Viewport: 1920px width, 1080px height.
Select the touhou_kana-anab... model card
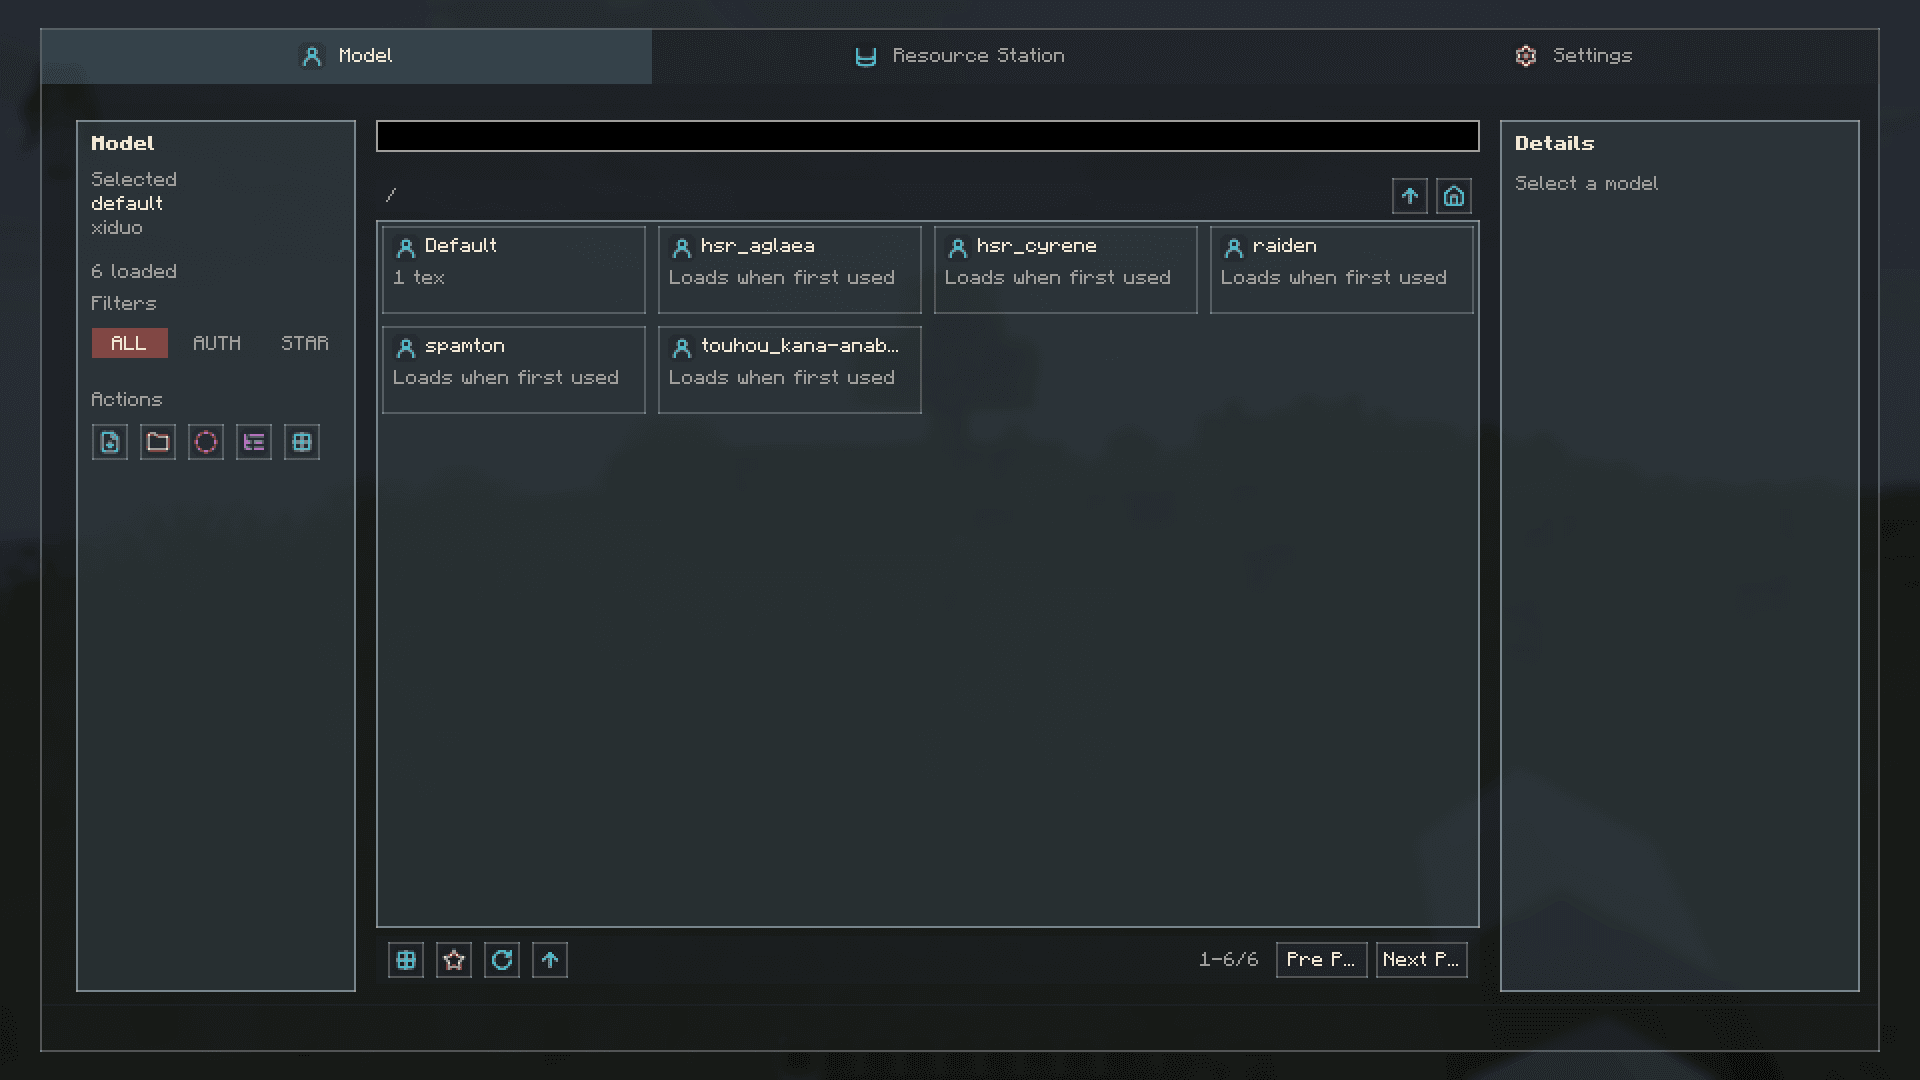click(790, 370)
